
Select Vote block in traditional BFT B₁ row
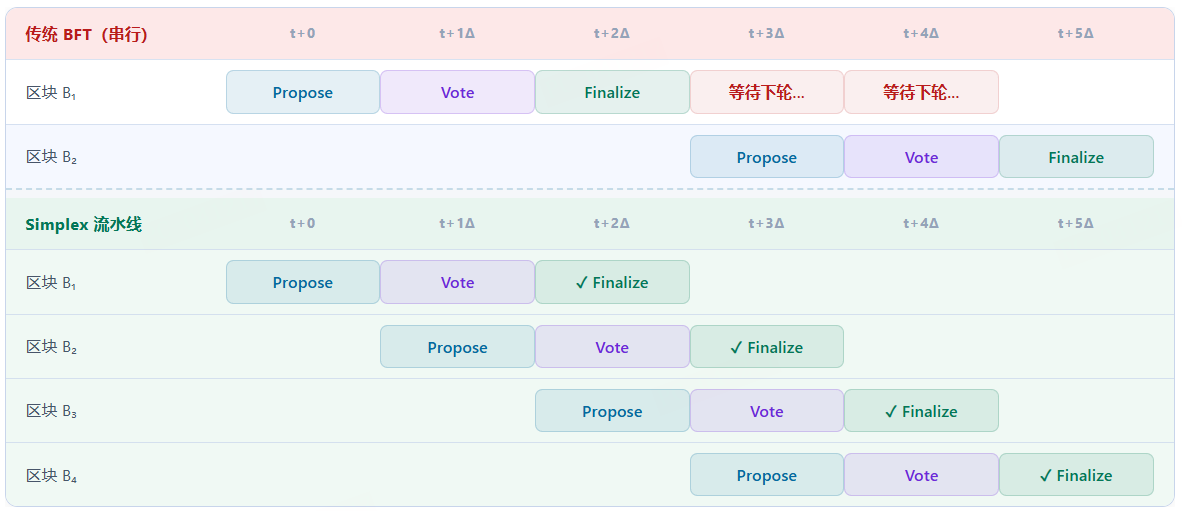pyautogui.click(x=457, y=92)
